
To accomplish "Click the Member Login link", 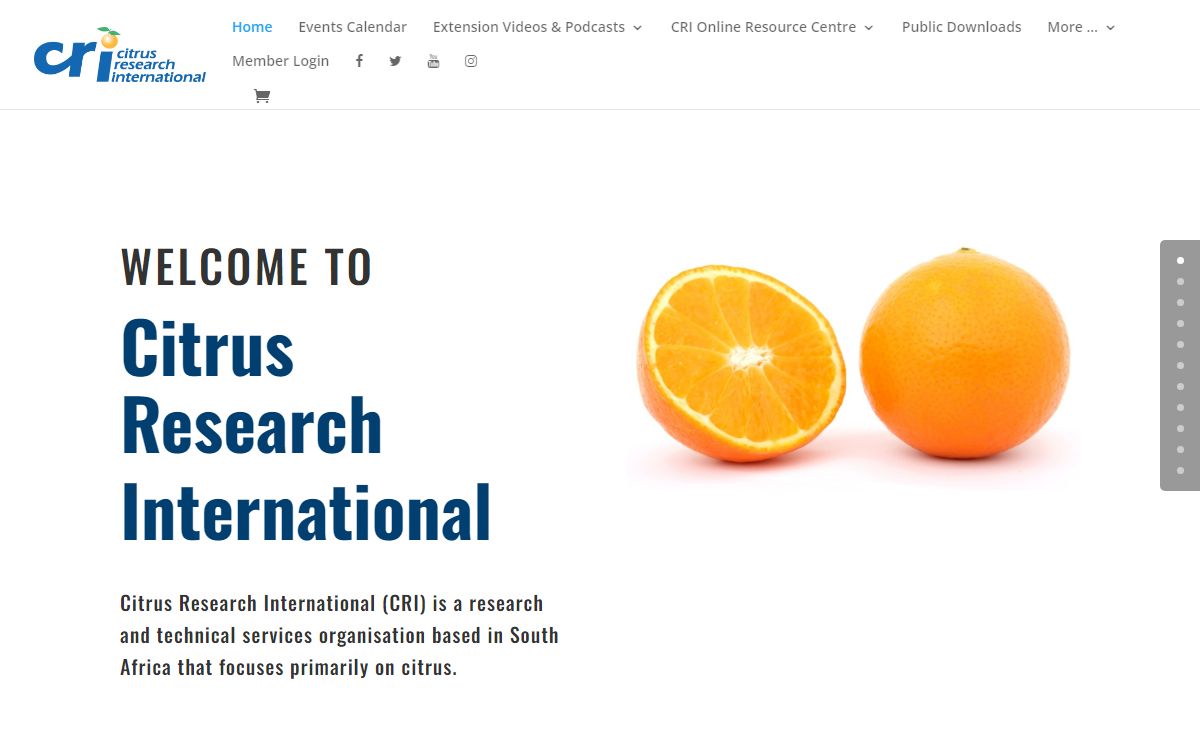I will click(280, 61).
